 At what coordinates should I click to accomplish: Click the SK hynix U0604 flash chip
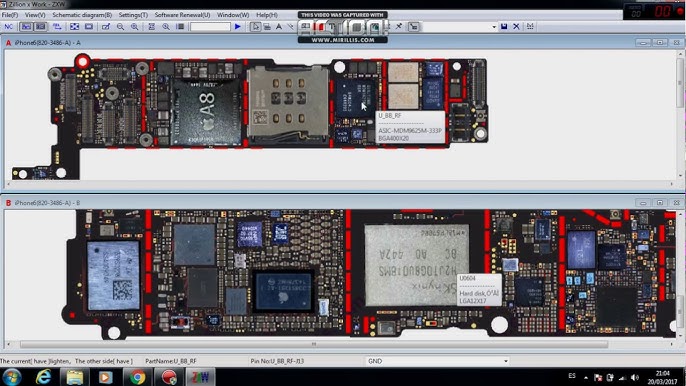click(416, 265)
